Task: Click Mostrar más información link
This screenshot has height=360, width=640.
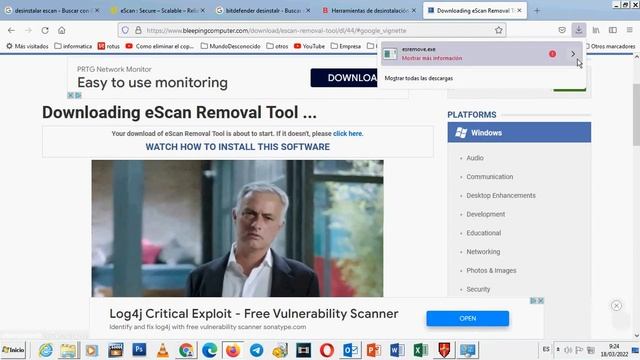Action: 432,58
